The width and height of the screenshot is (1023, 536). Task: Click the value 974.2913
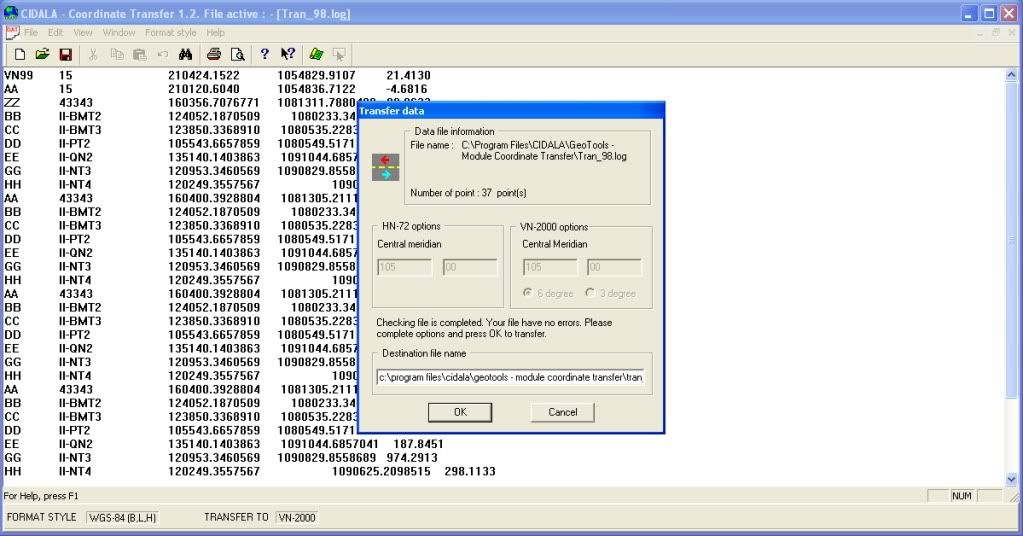pyautogui.click(x=412, y=458)
